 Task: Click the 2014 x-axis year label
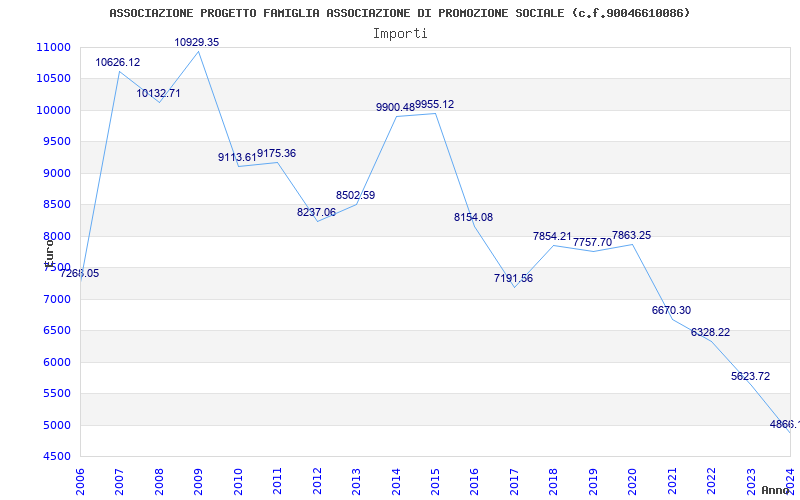tap(395, 481)
